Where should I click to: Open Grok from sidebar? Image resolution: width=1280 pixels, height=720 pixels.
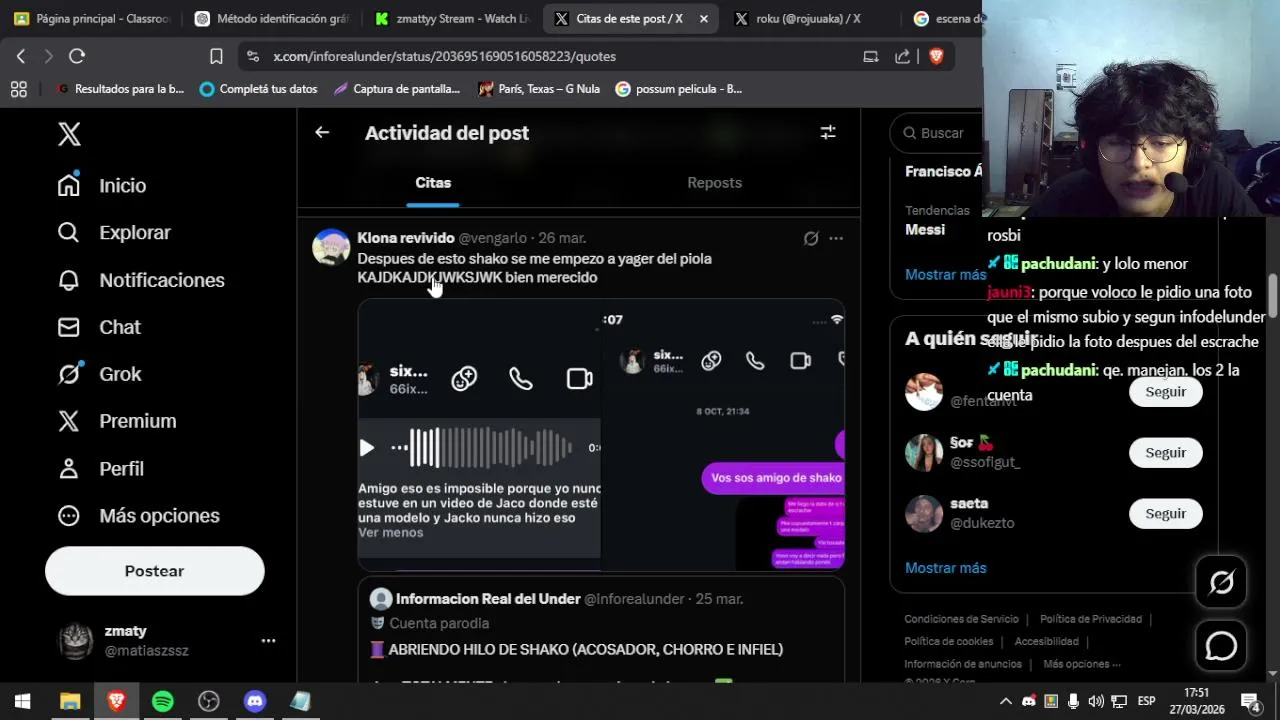pos(99,374)
